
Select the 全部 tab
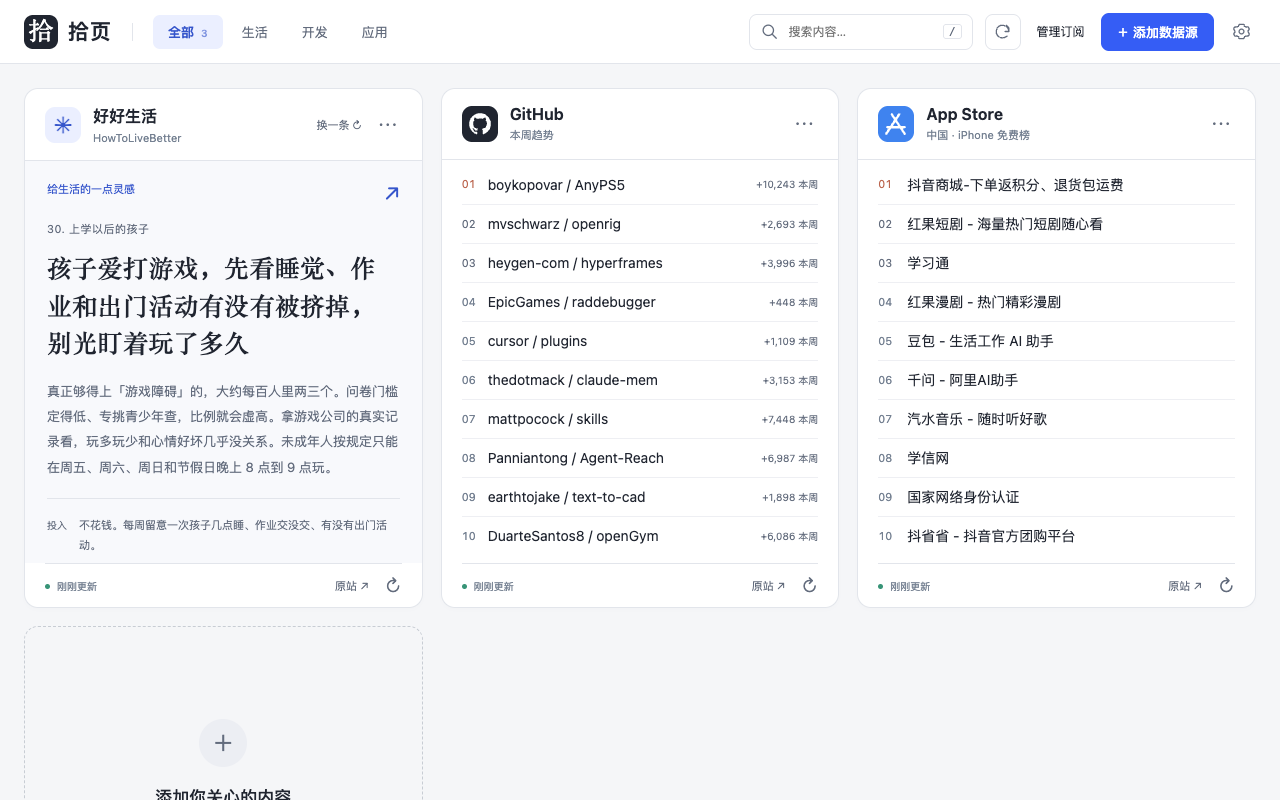point(188,32)
